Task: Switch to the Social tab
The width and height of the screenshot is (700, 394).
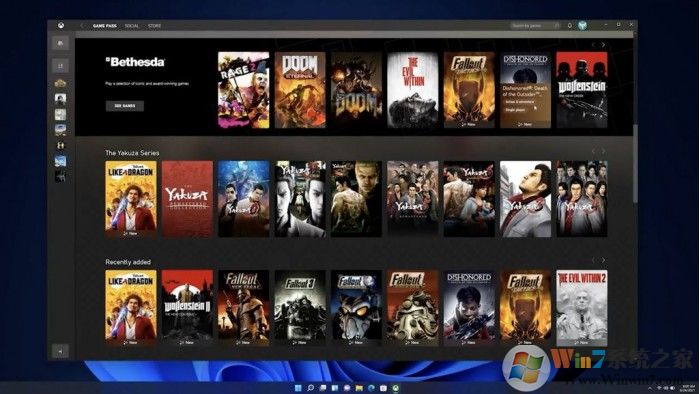Action: pyautogui.click(x=132, y=26)
